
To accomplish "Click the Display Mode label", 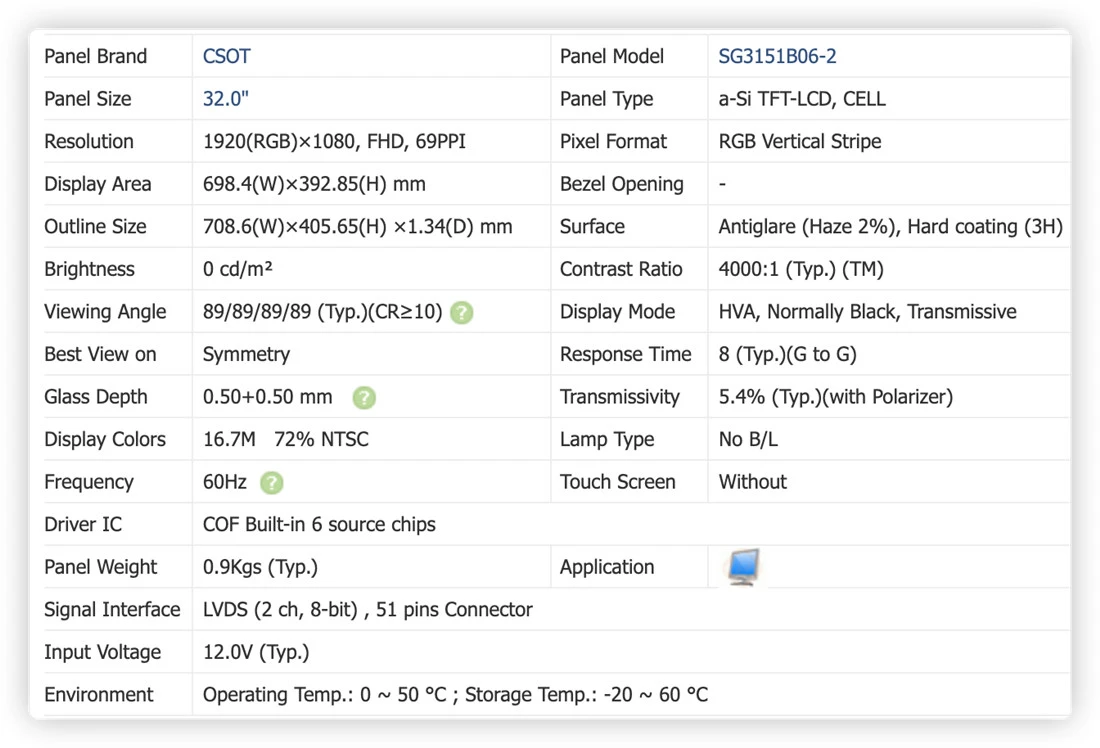I will click(x=617, y=312).
